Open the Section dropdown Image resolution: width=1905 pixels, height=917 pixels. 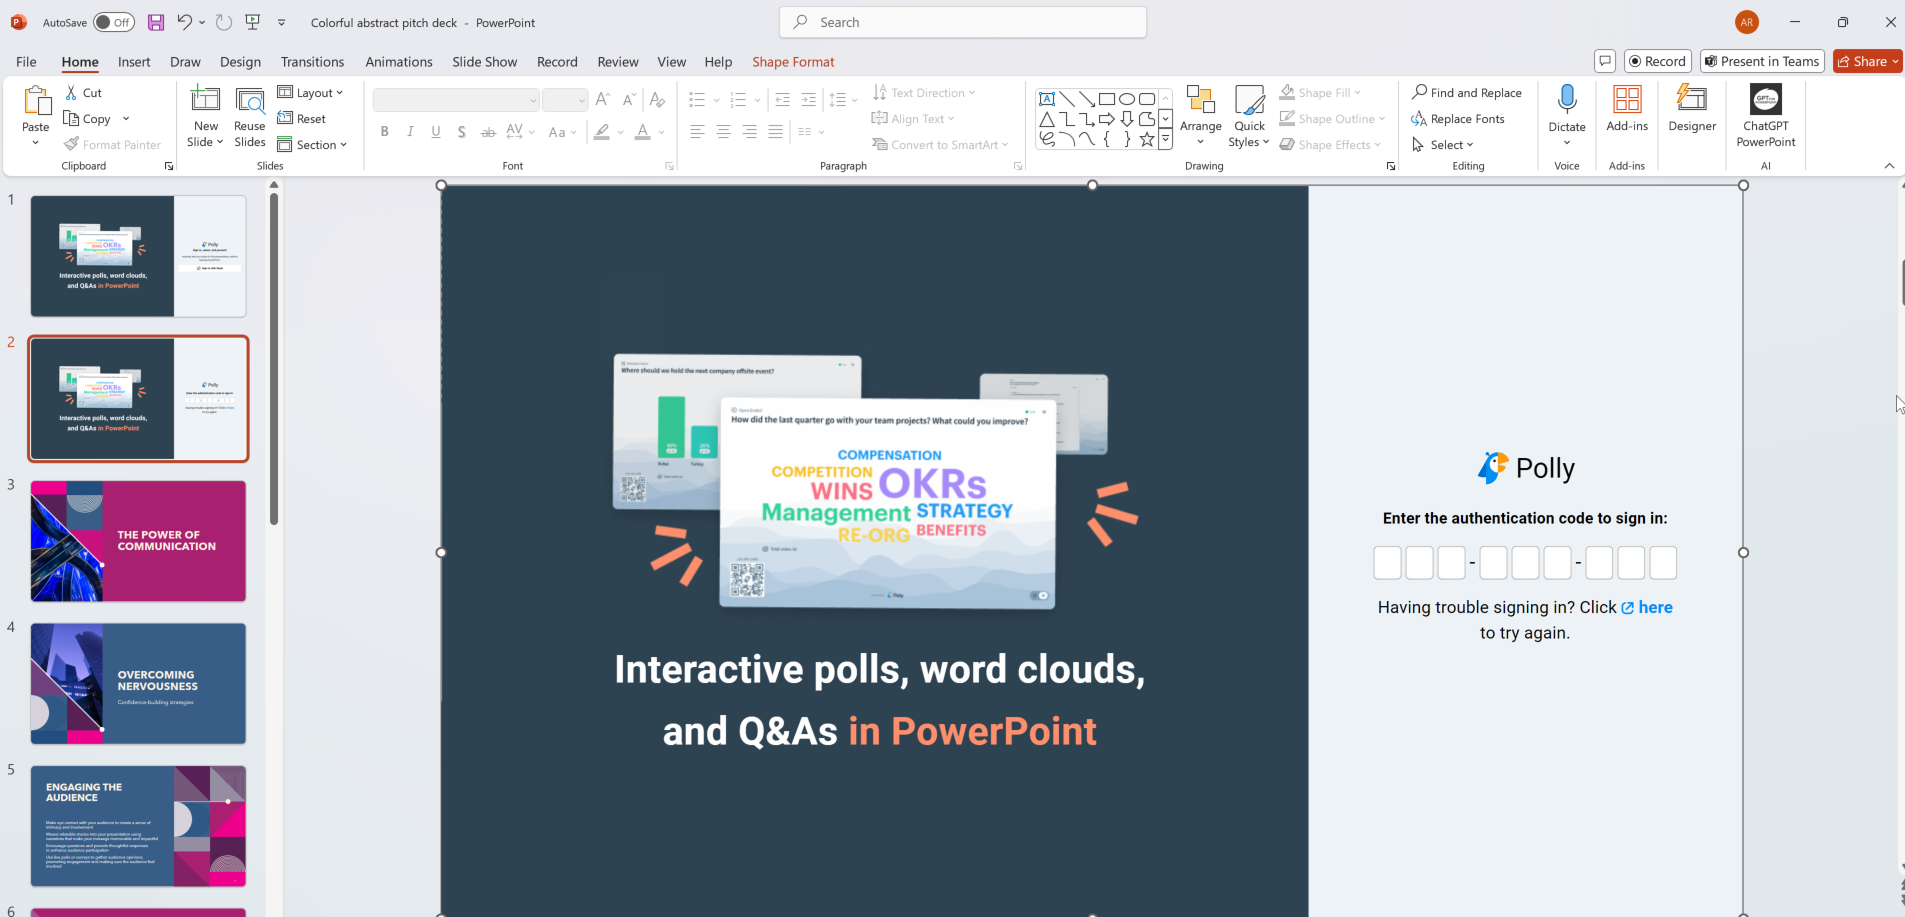coord(313,144)
